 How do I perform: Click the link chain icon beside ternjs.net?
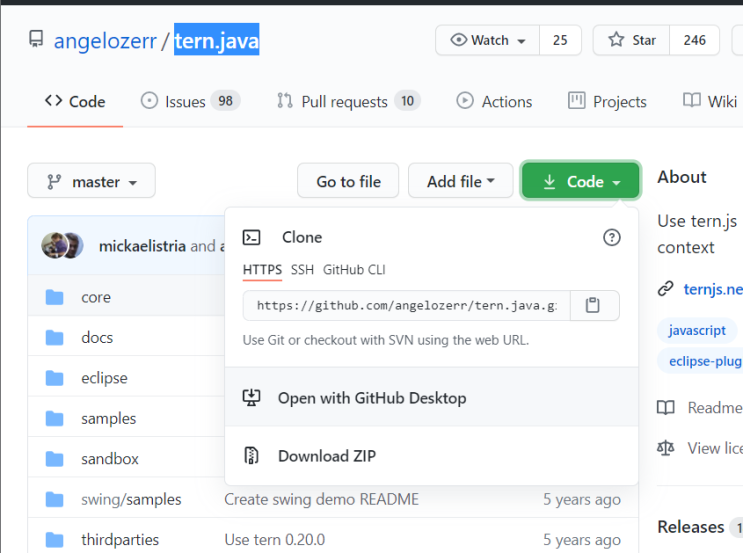(666, 289)
